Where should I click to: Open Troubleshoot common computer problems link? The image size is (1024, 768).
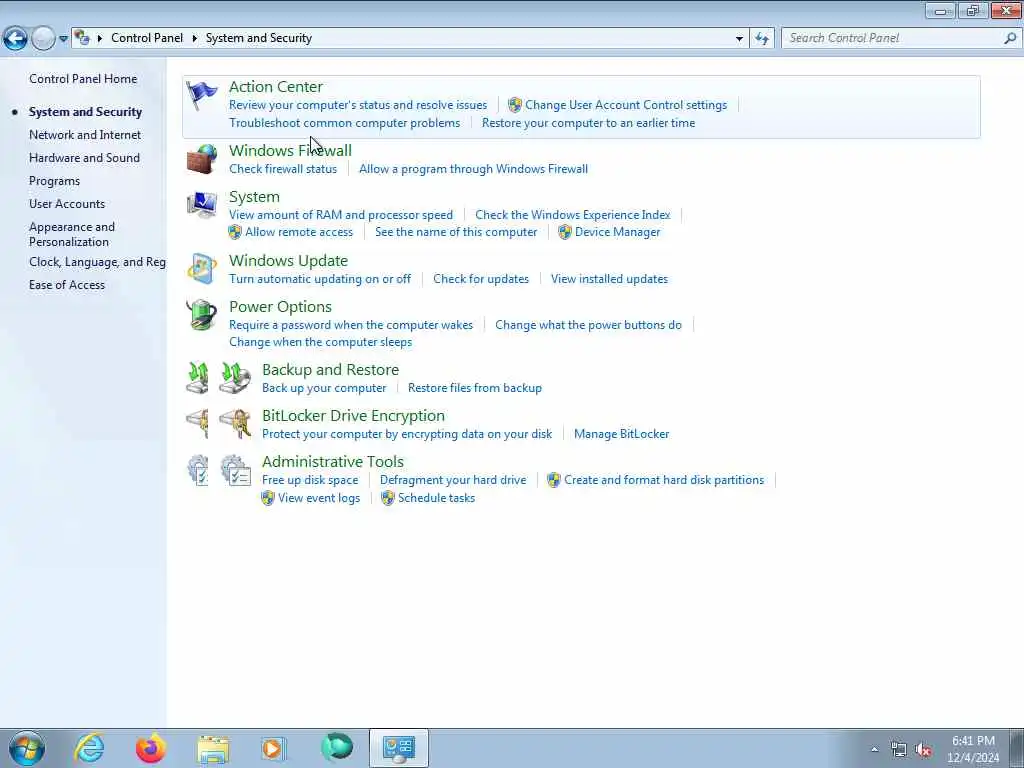pos(345,123)
